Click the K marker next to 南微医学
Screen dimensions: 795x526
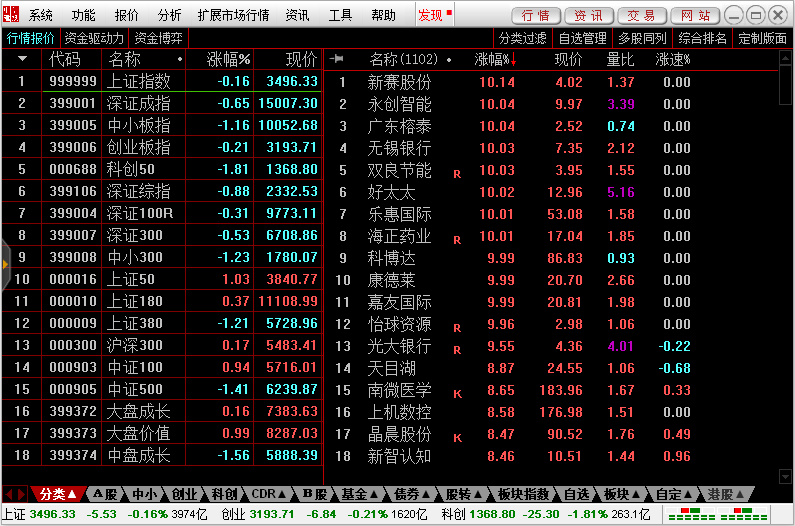click(457, 394)
